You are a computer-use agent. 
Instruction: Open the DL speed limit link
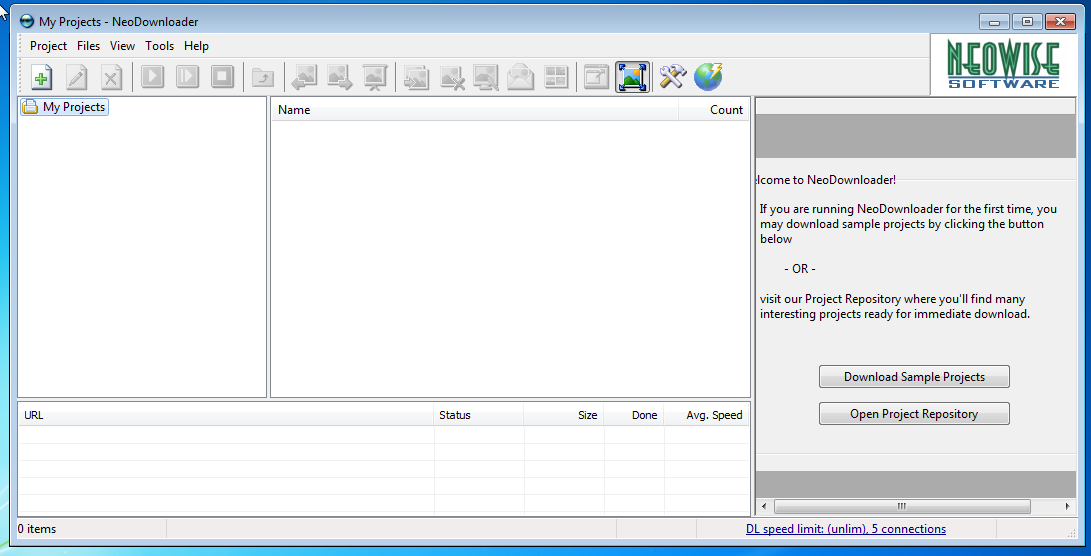point(846,529)
